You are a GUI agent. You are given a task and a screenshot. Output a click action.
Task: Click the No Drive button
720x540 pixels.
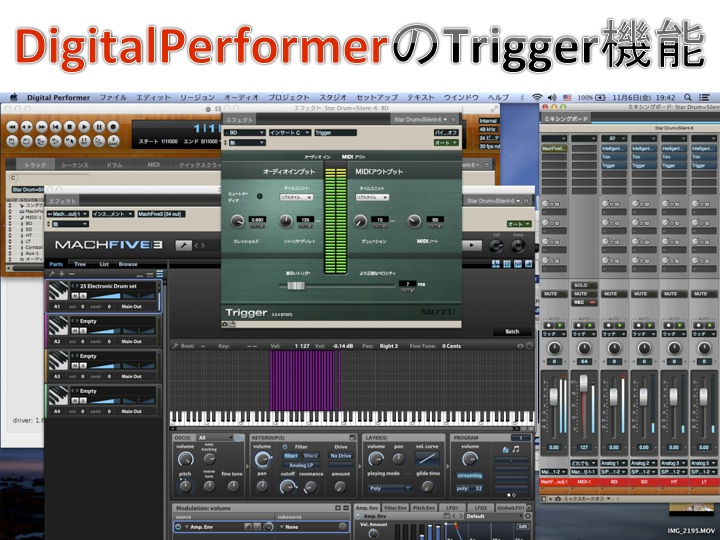[x=341, y=456]
